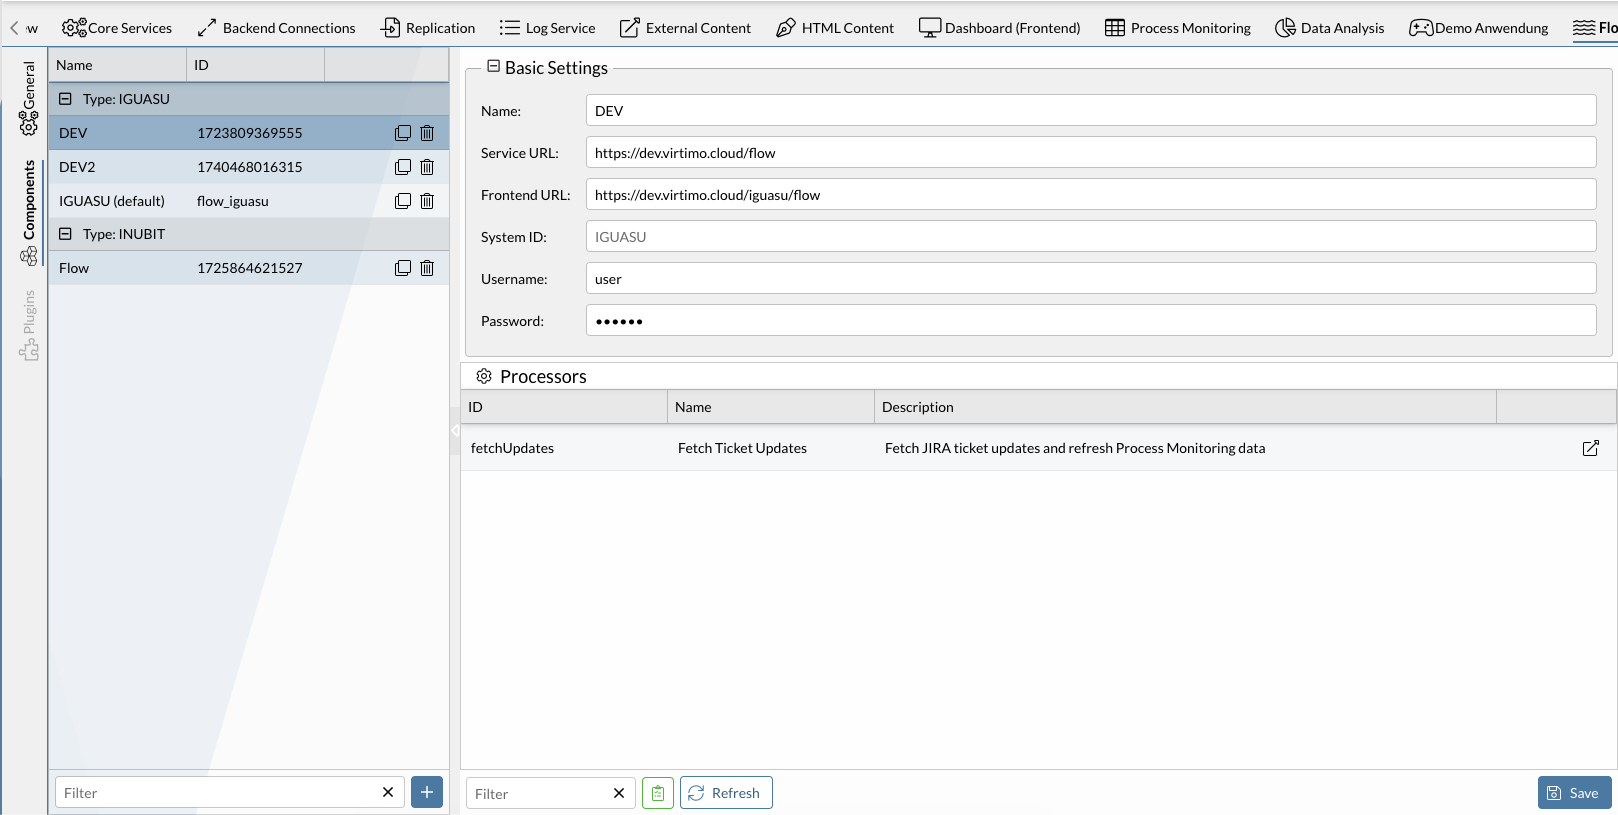Focus the Service URL input field
Image resolution: width=1618 pixels, height=815 pixels.
click(1090, 153)
